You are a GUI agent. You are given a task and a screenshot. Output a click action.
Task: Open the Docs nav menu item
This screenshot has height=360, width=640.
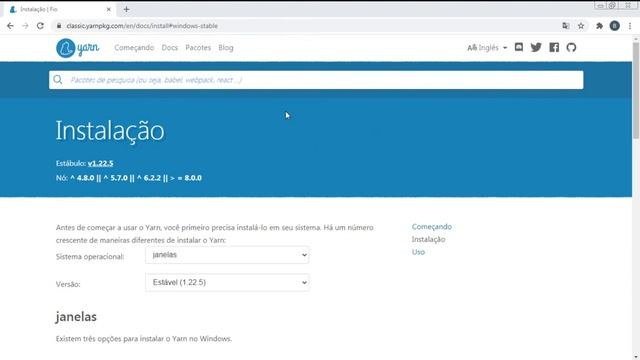[x=169, y=47]
